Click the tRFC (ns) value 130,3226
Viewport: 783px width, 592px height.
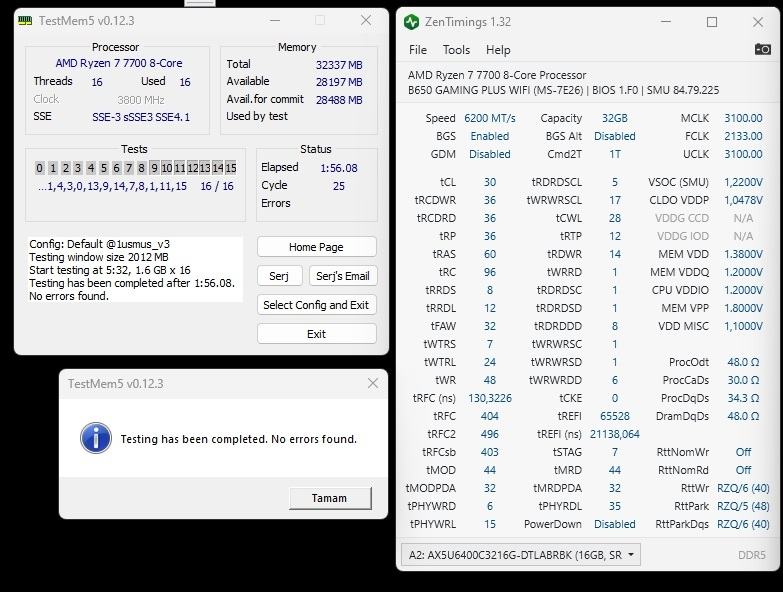point(489,398)
